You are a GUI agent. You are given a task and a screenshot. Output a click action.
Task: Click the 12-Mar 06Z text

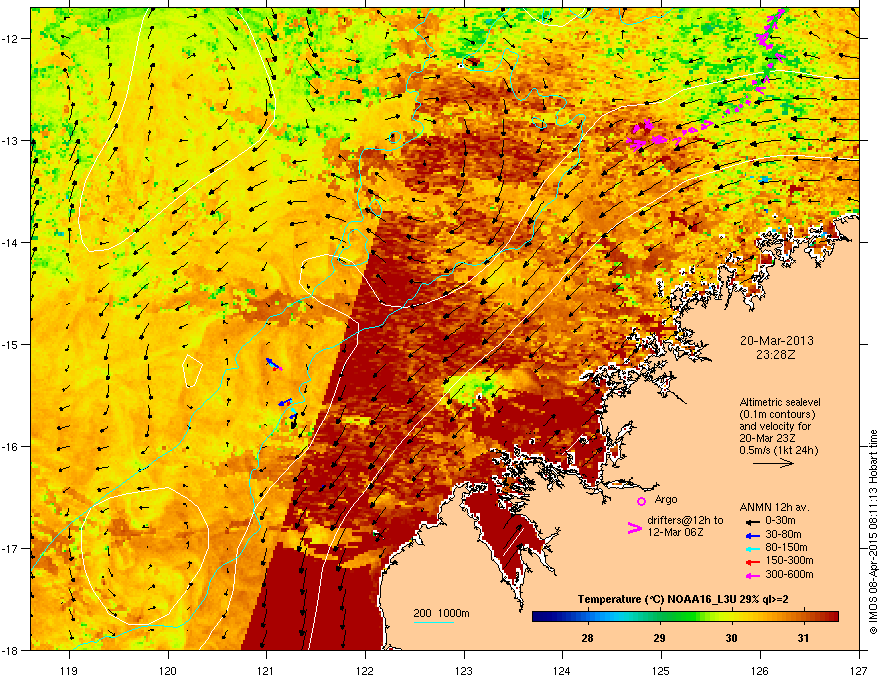click(x=675, y=532)
